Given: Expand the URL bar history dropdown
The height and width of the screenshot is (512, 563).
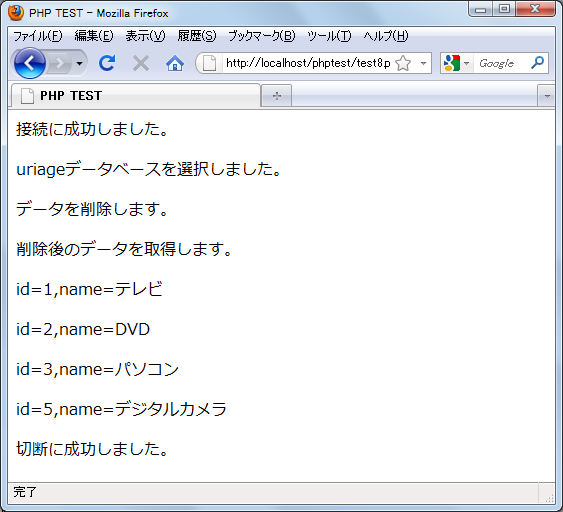Looking at the screenshot, I should (x=423, y=64).
